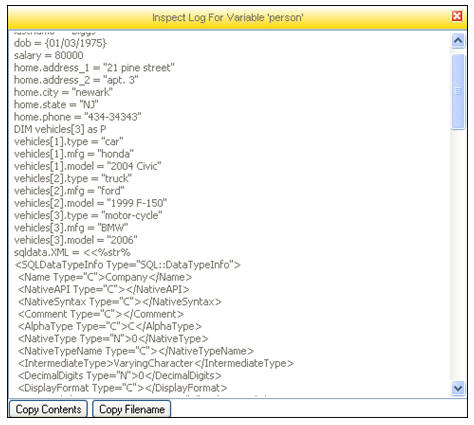Click the vehicles[1].model 2004 Civic line
The height and width of the screenshot is (425, 474).
88,166
